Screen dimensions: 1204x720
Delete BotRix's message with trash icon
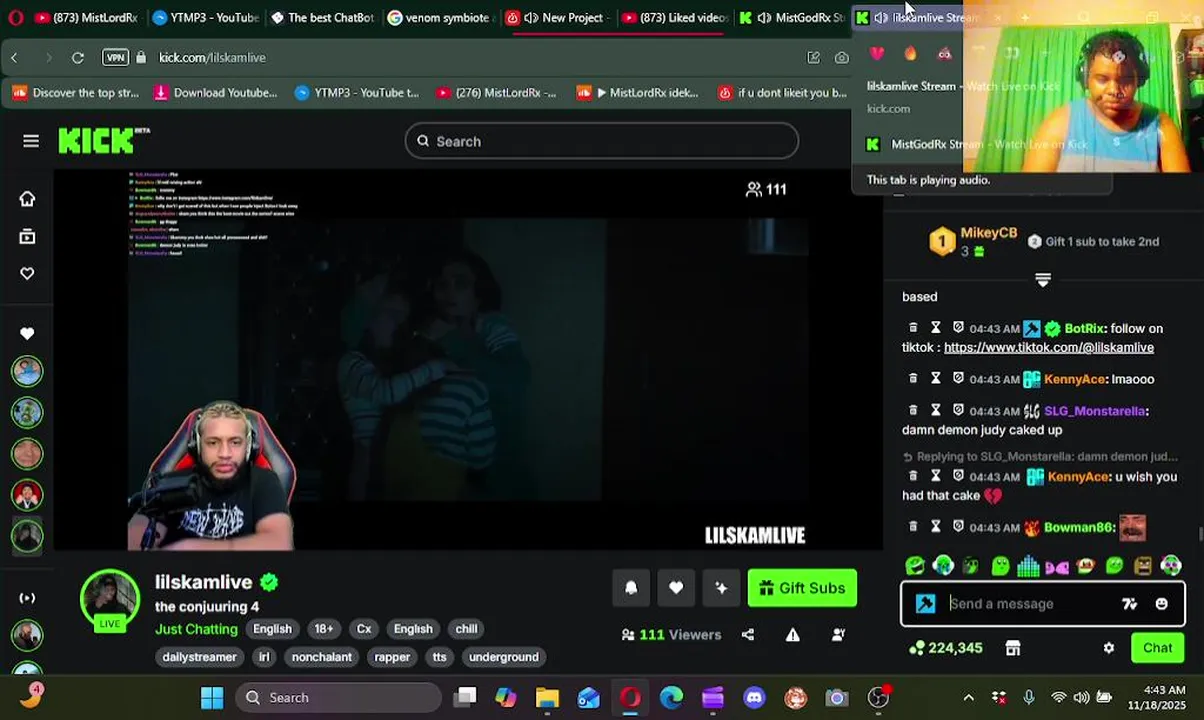(913, 328)
